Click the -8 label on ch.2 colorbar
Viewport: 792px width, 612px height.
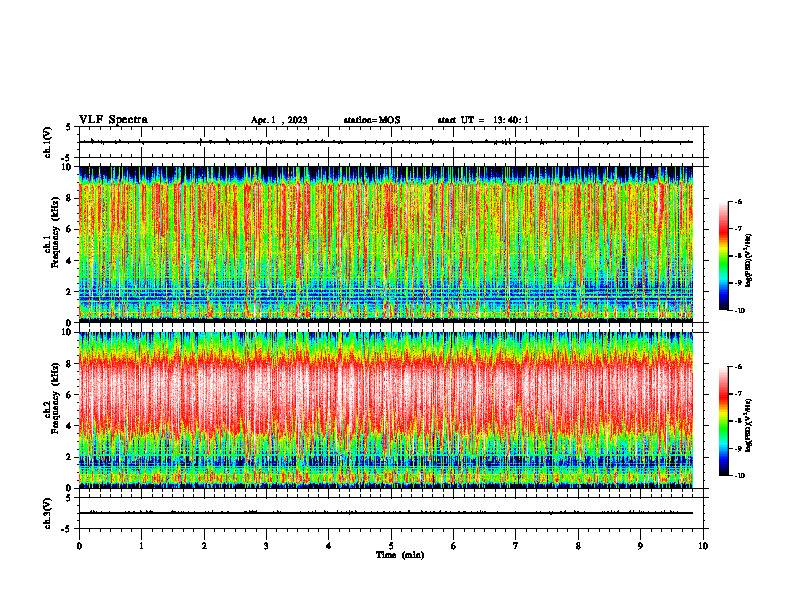click(x=738, y=421)
